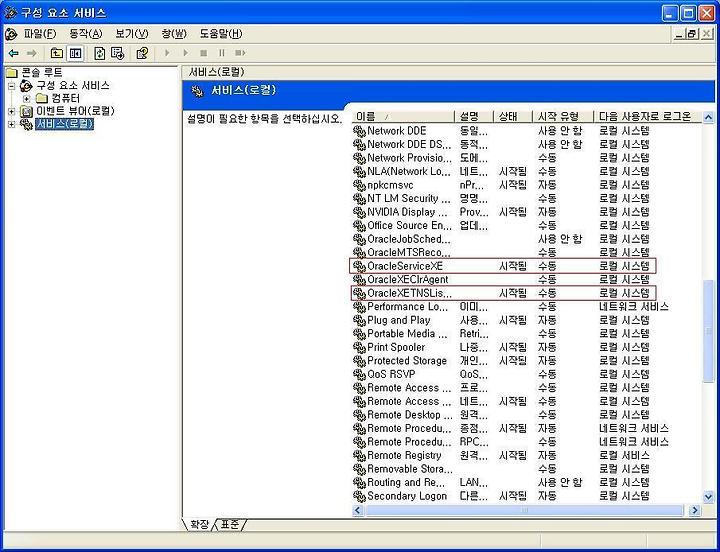Image resolution: width=720 pixels, height=552 pixels.
Task: Click the Forward arrow toolbar icon
Action: click(x=31, y=53)
